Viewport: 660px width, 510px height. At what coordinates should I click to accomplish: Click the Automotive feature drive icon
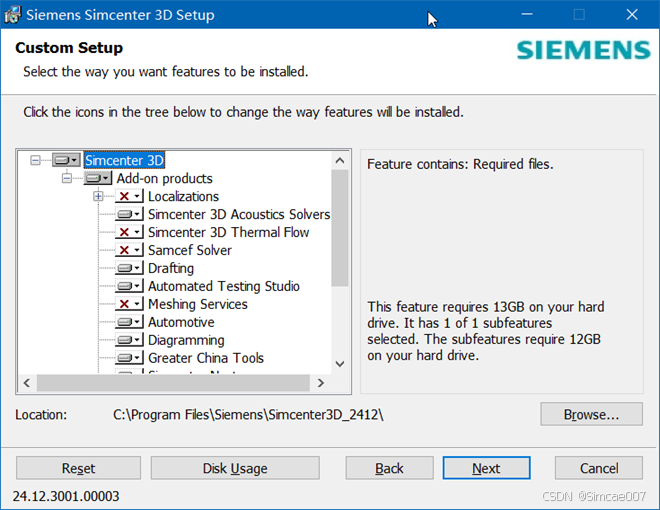(x=129, y=322)
